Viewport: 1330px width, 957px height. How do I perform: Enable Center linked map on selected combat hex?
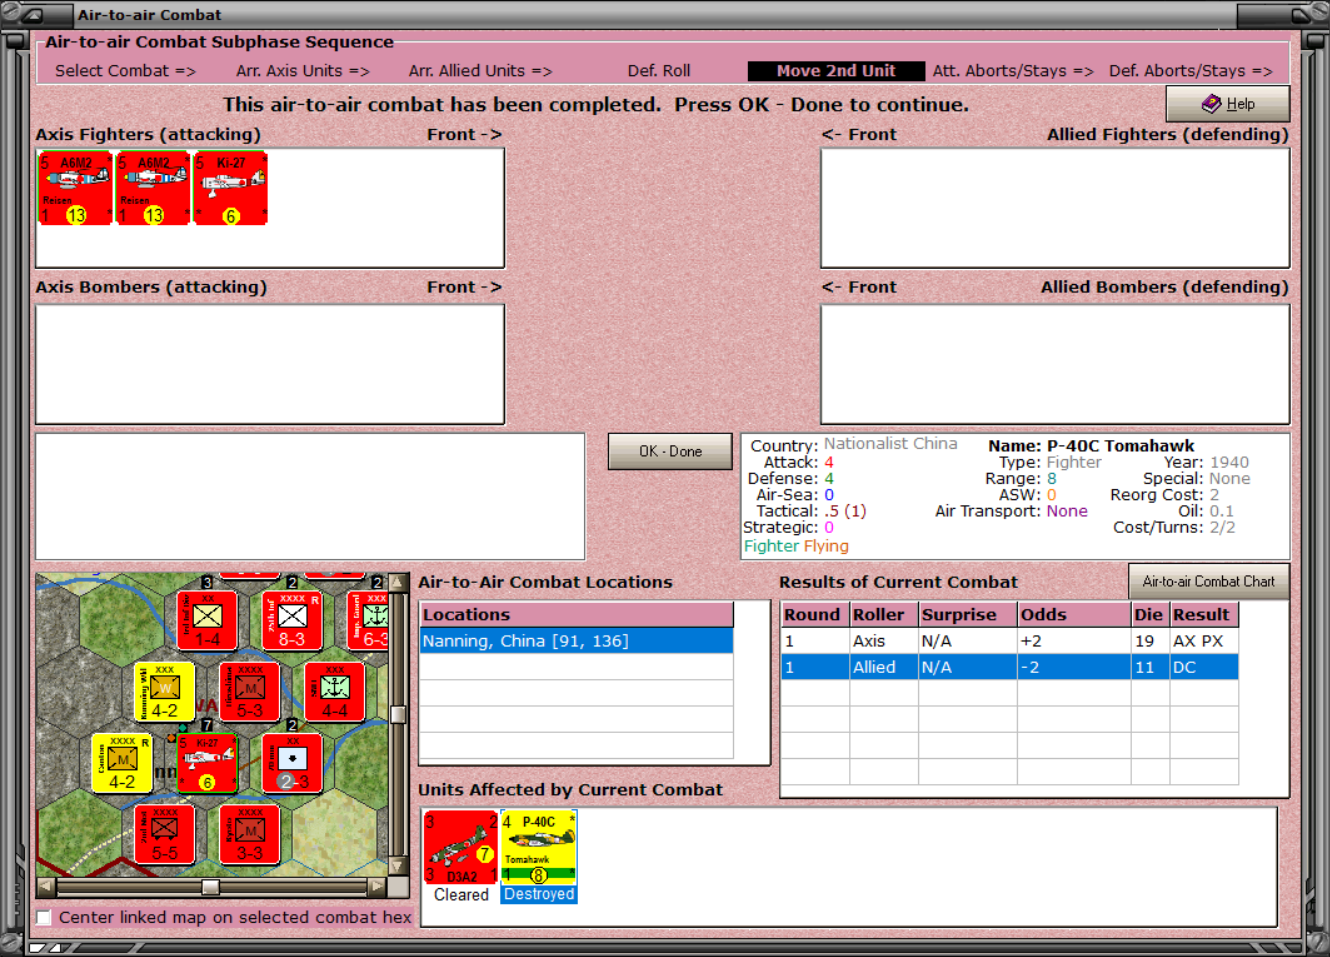tap(44, 917)
